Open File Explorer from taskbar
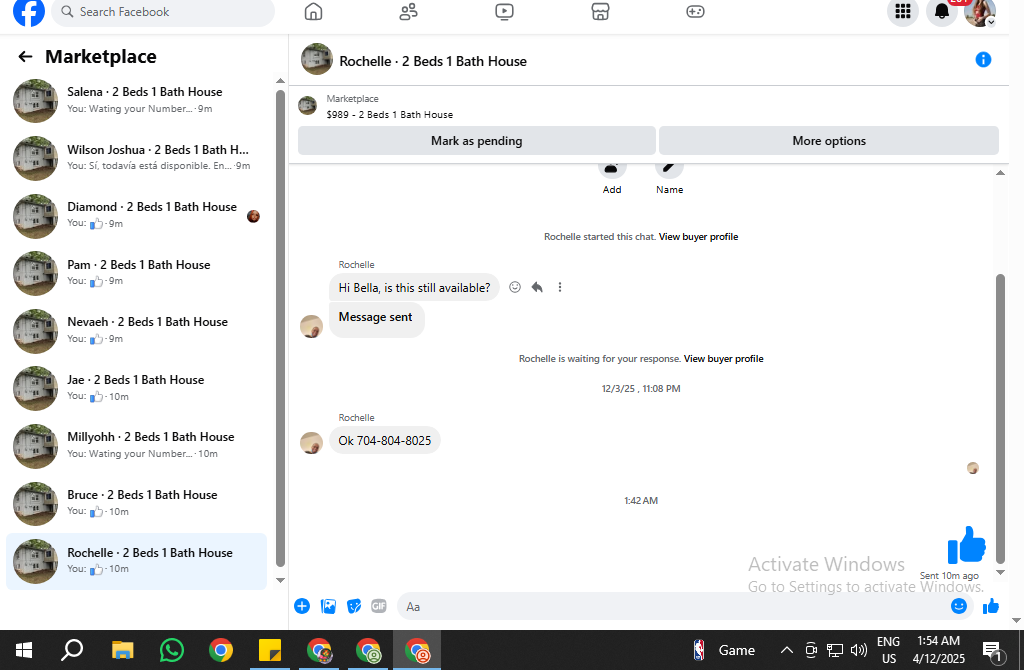 pyautogui.click(x=122, y=650)
